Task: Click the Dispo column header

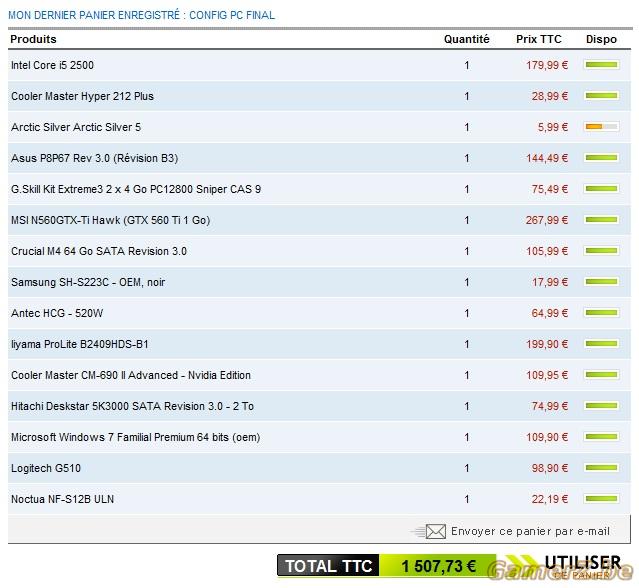Action: [x=601, y=39]
